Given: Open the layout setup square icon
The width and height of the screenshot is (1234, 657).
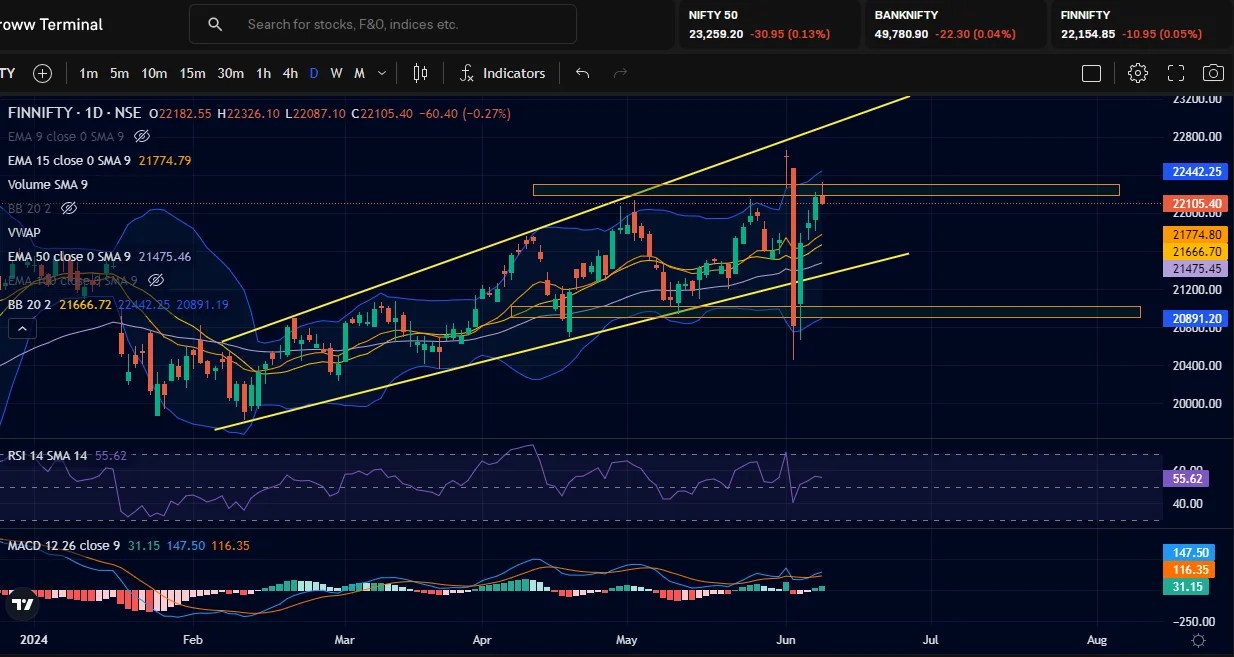Looking at the screenshot, I should (1091, 73).
